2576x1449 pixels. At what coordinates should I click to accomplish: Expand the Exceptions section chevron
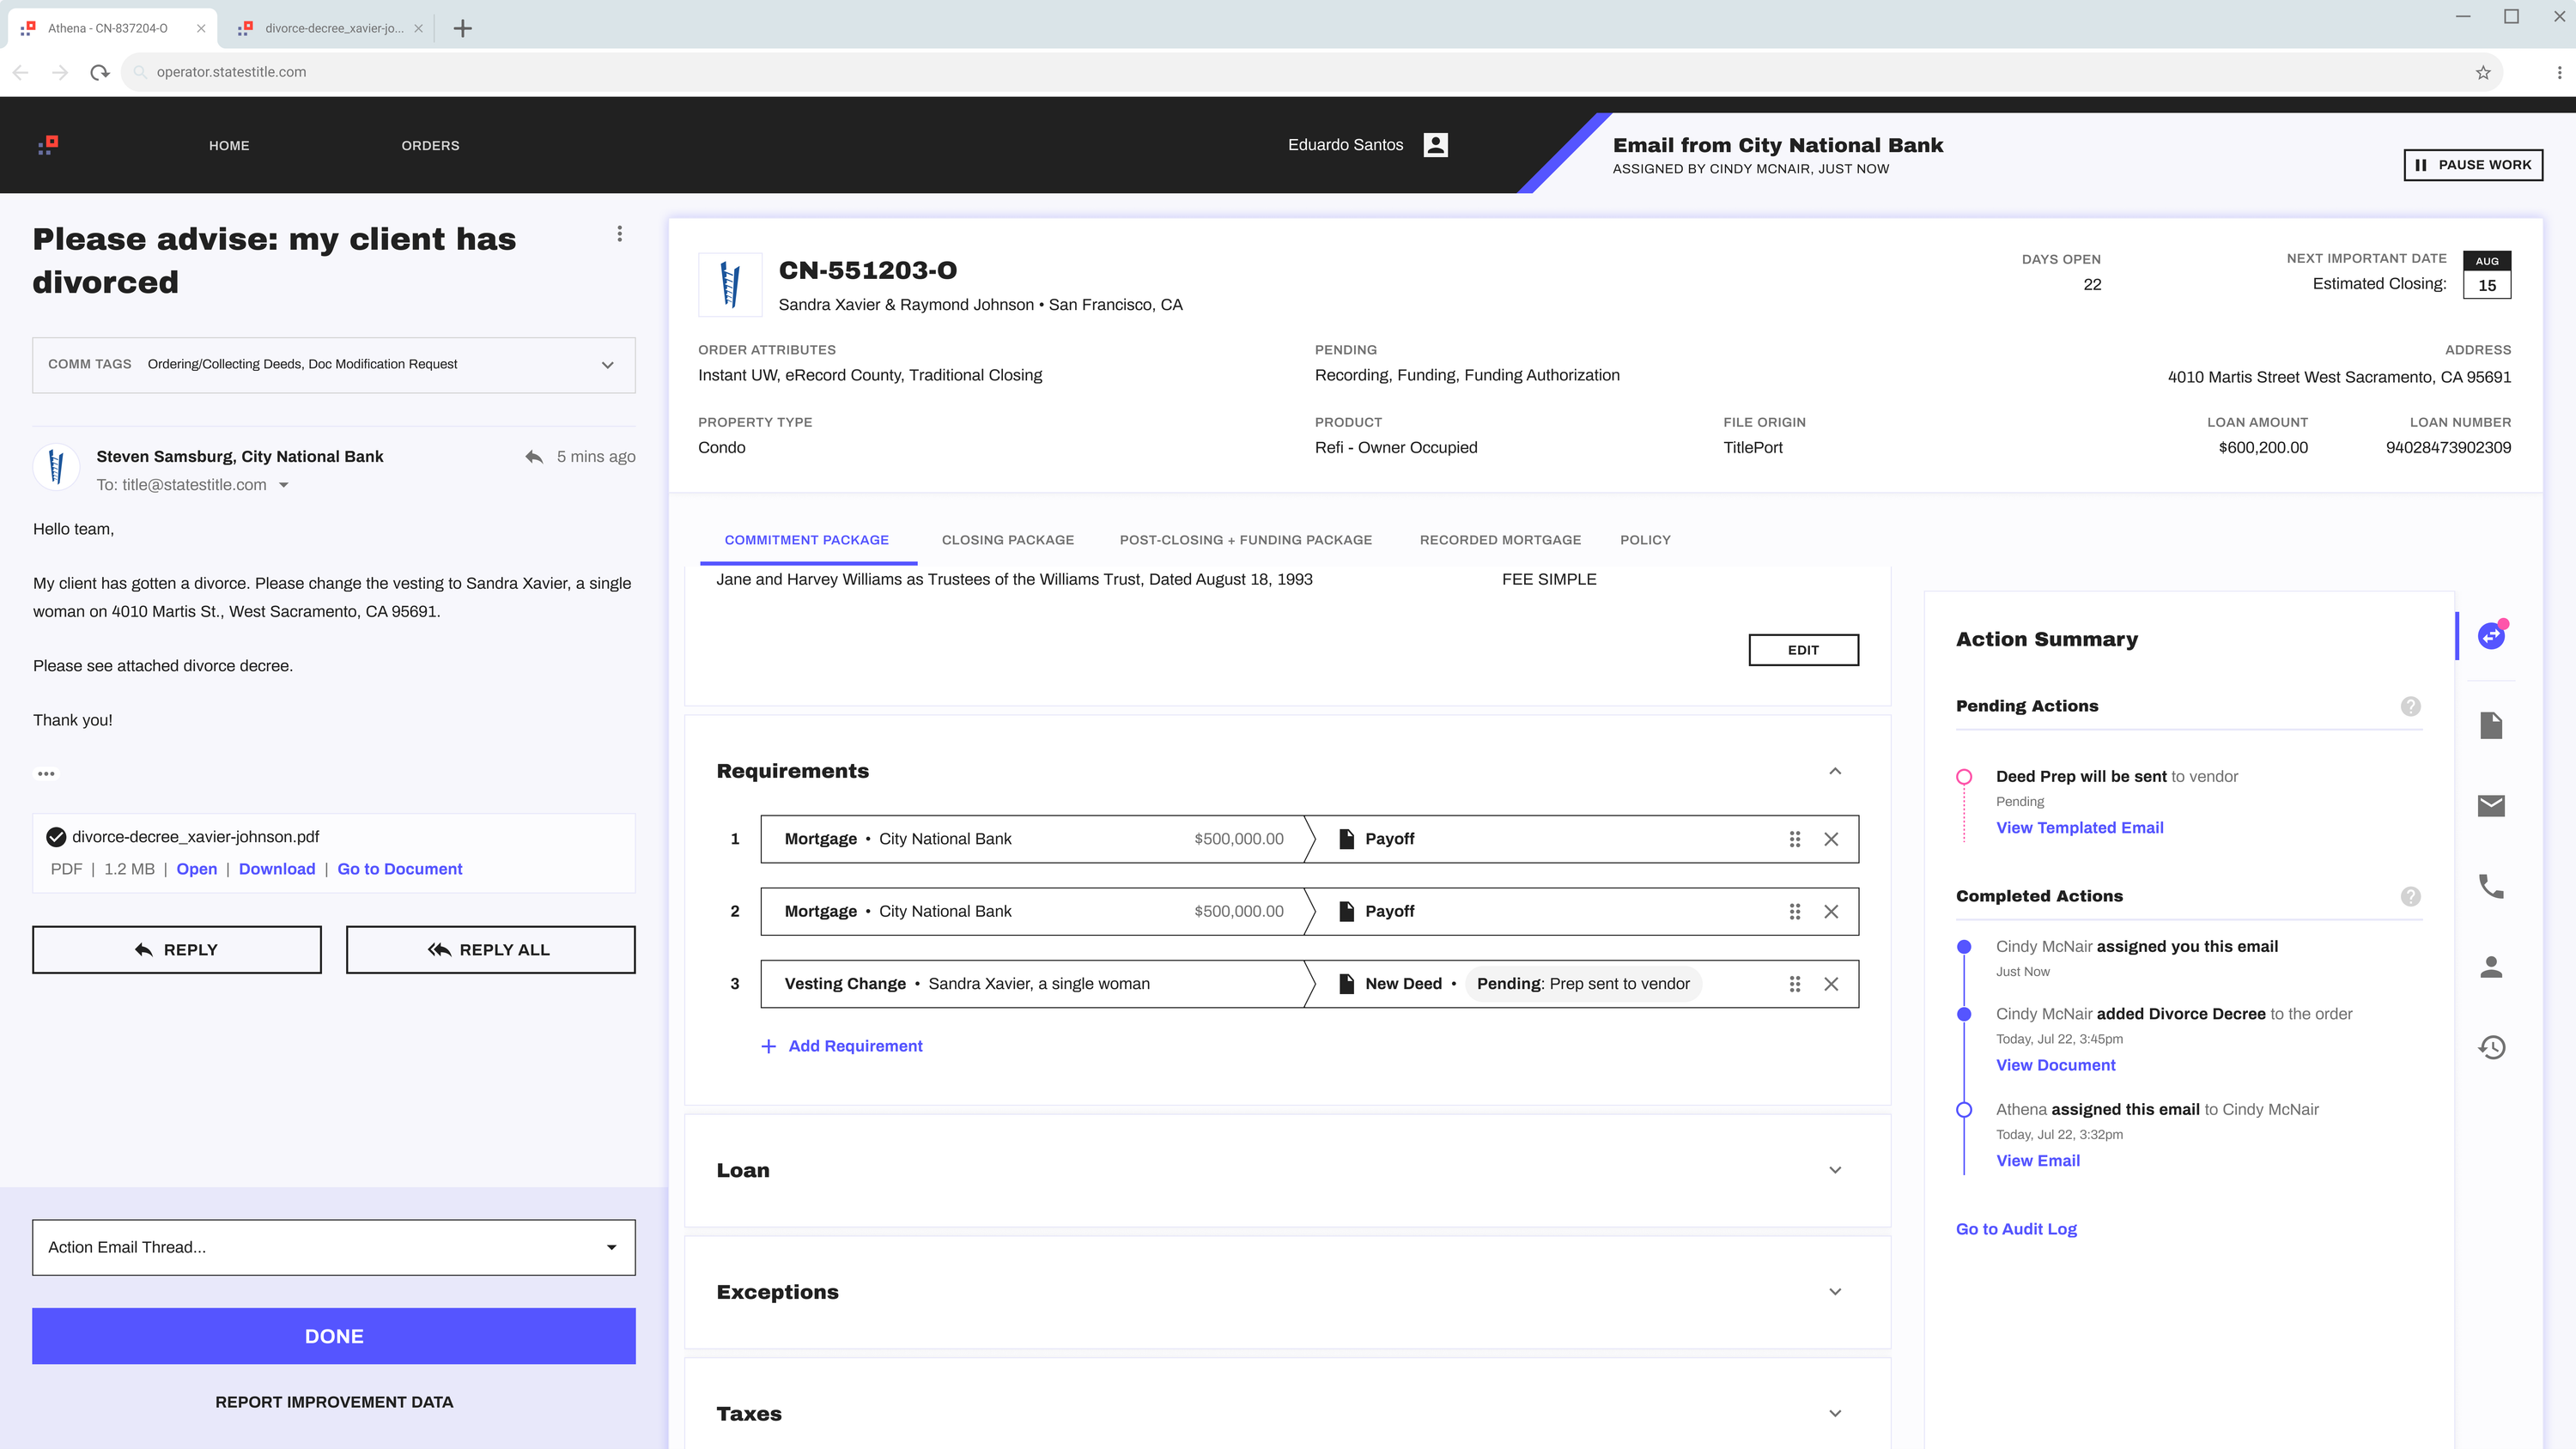(x=1833, y=1292)
